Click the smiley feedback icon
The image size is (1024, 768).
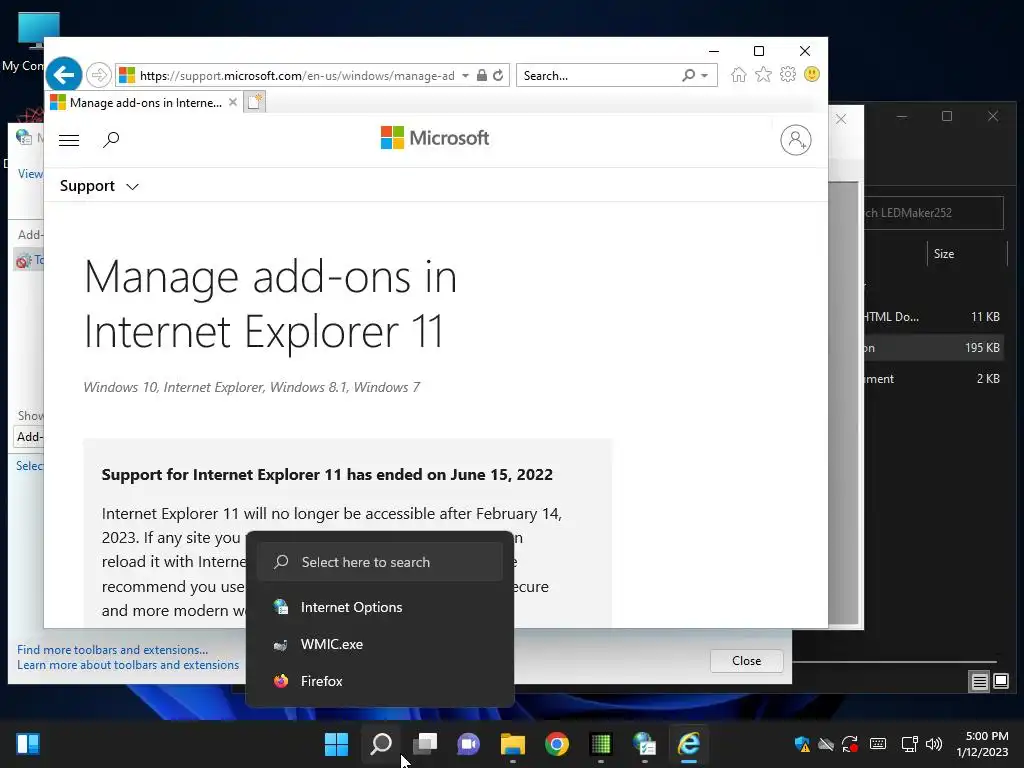812,74
